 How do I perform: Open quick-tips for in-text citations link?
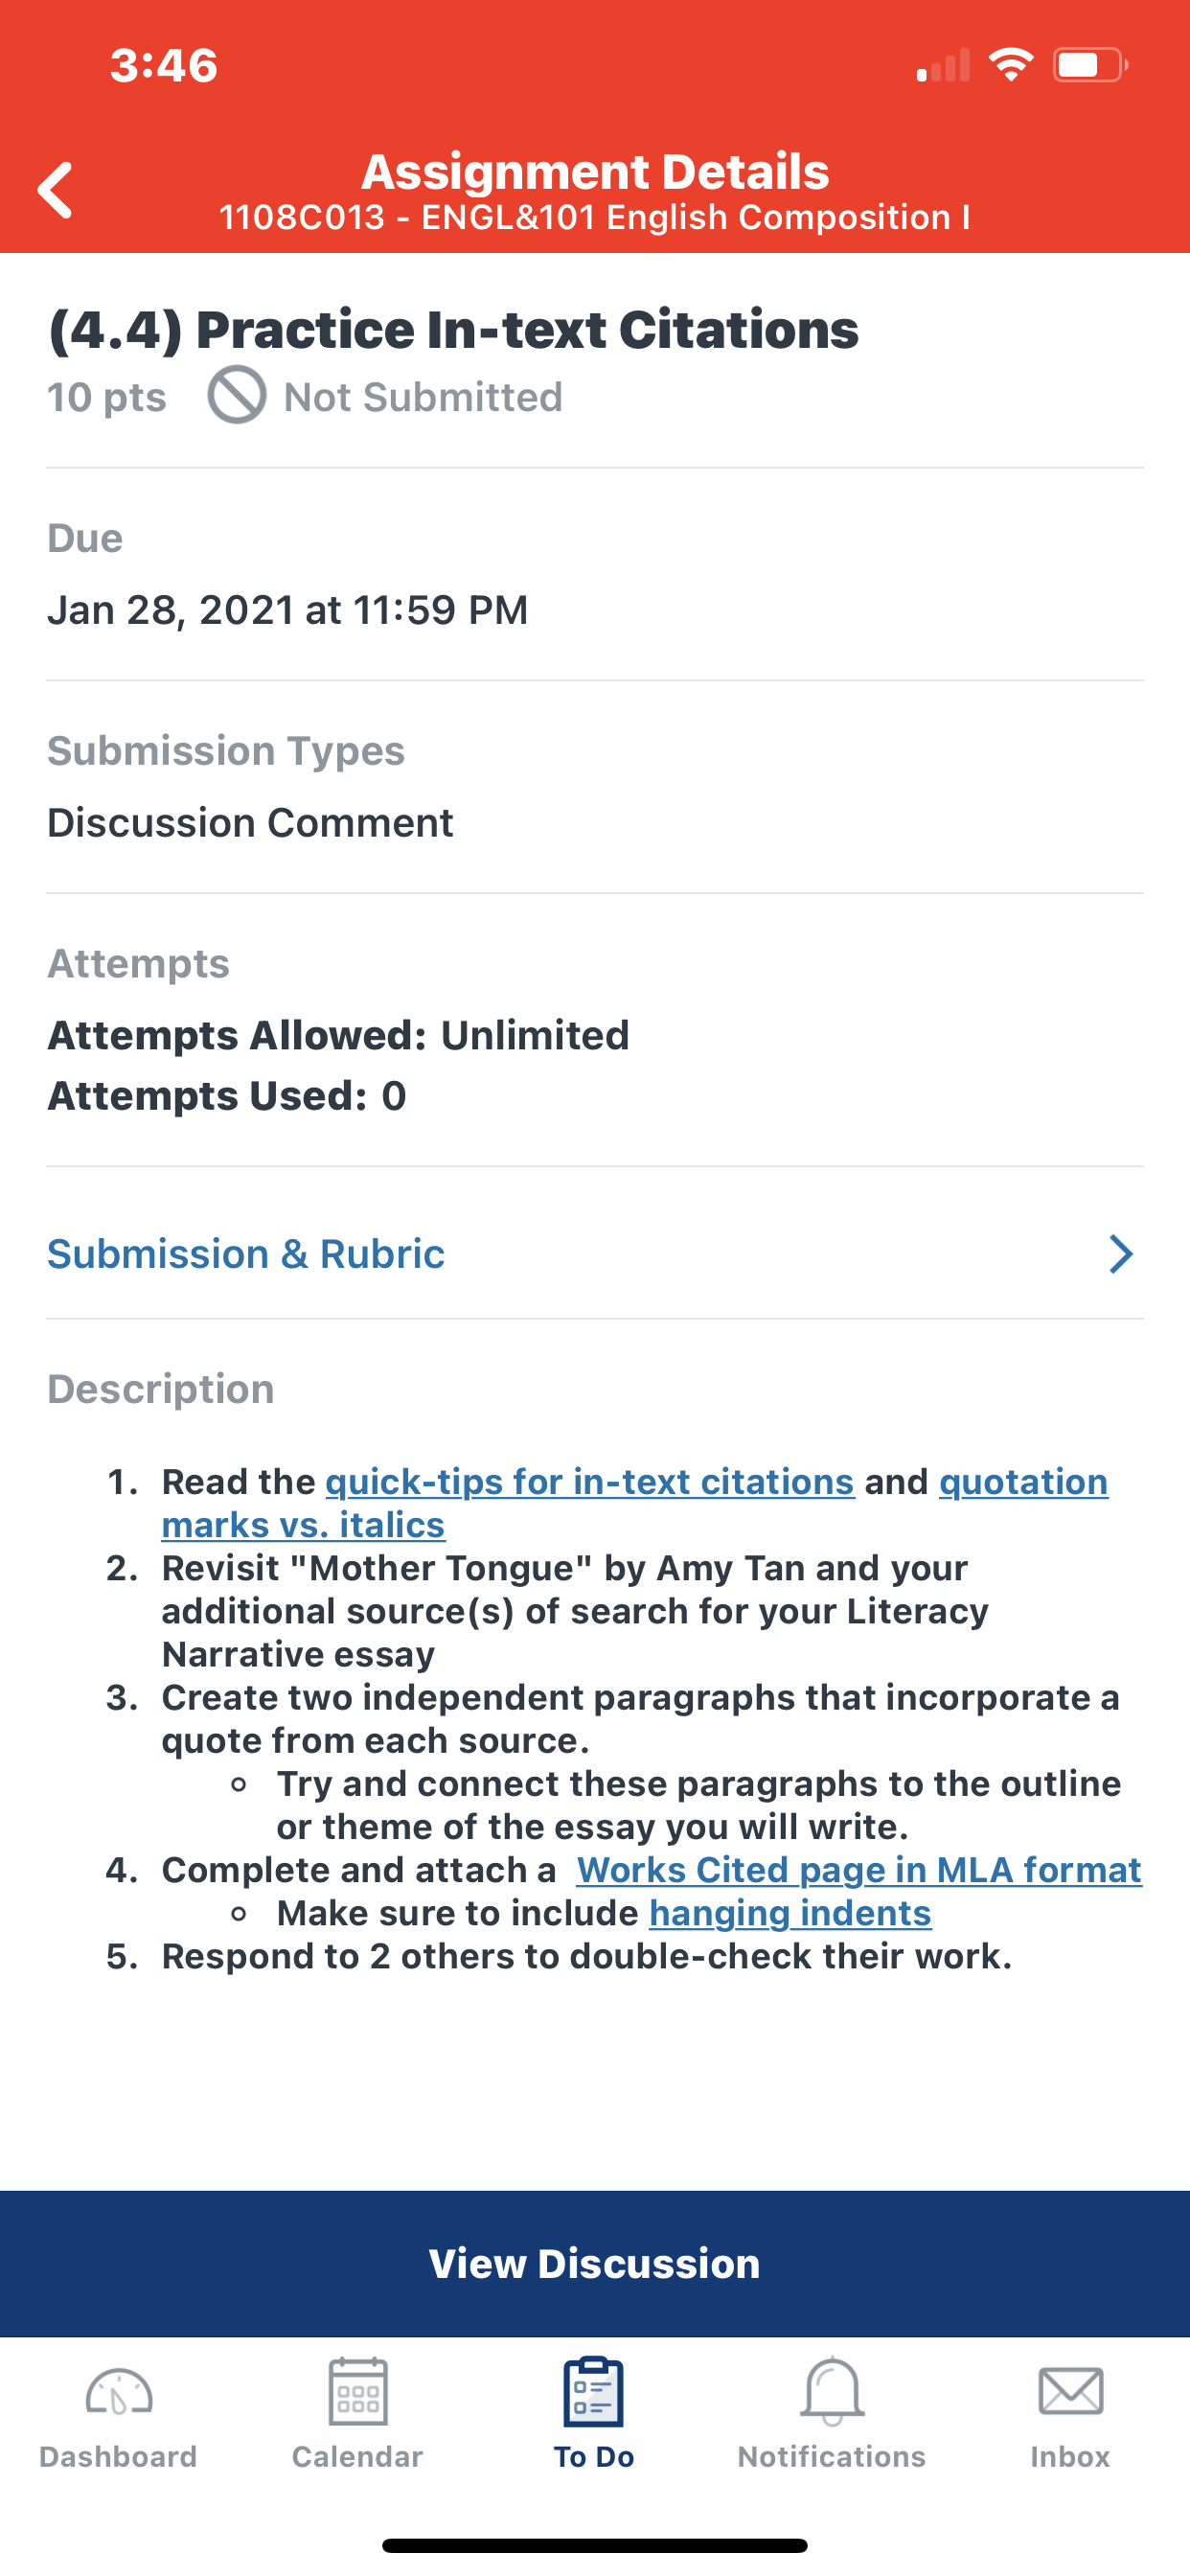click(x=590, y=1482)
